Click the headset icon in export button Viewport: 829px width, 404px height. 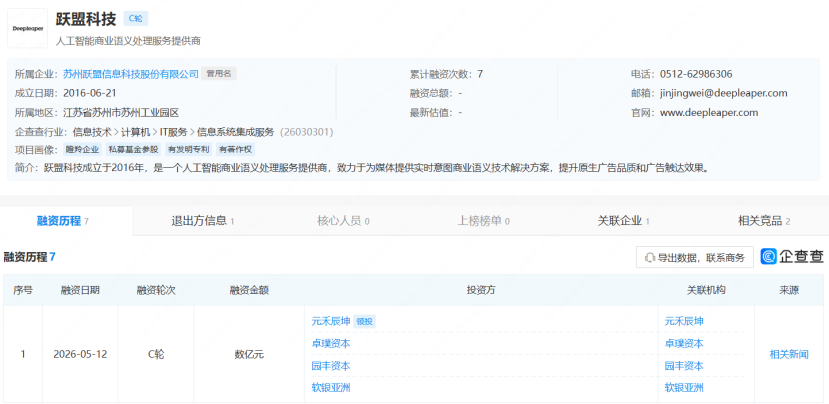(650, 258)
